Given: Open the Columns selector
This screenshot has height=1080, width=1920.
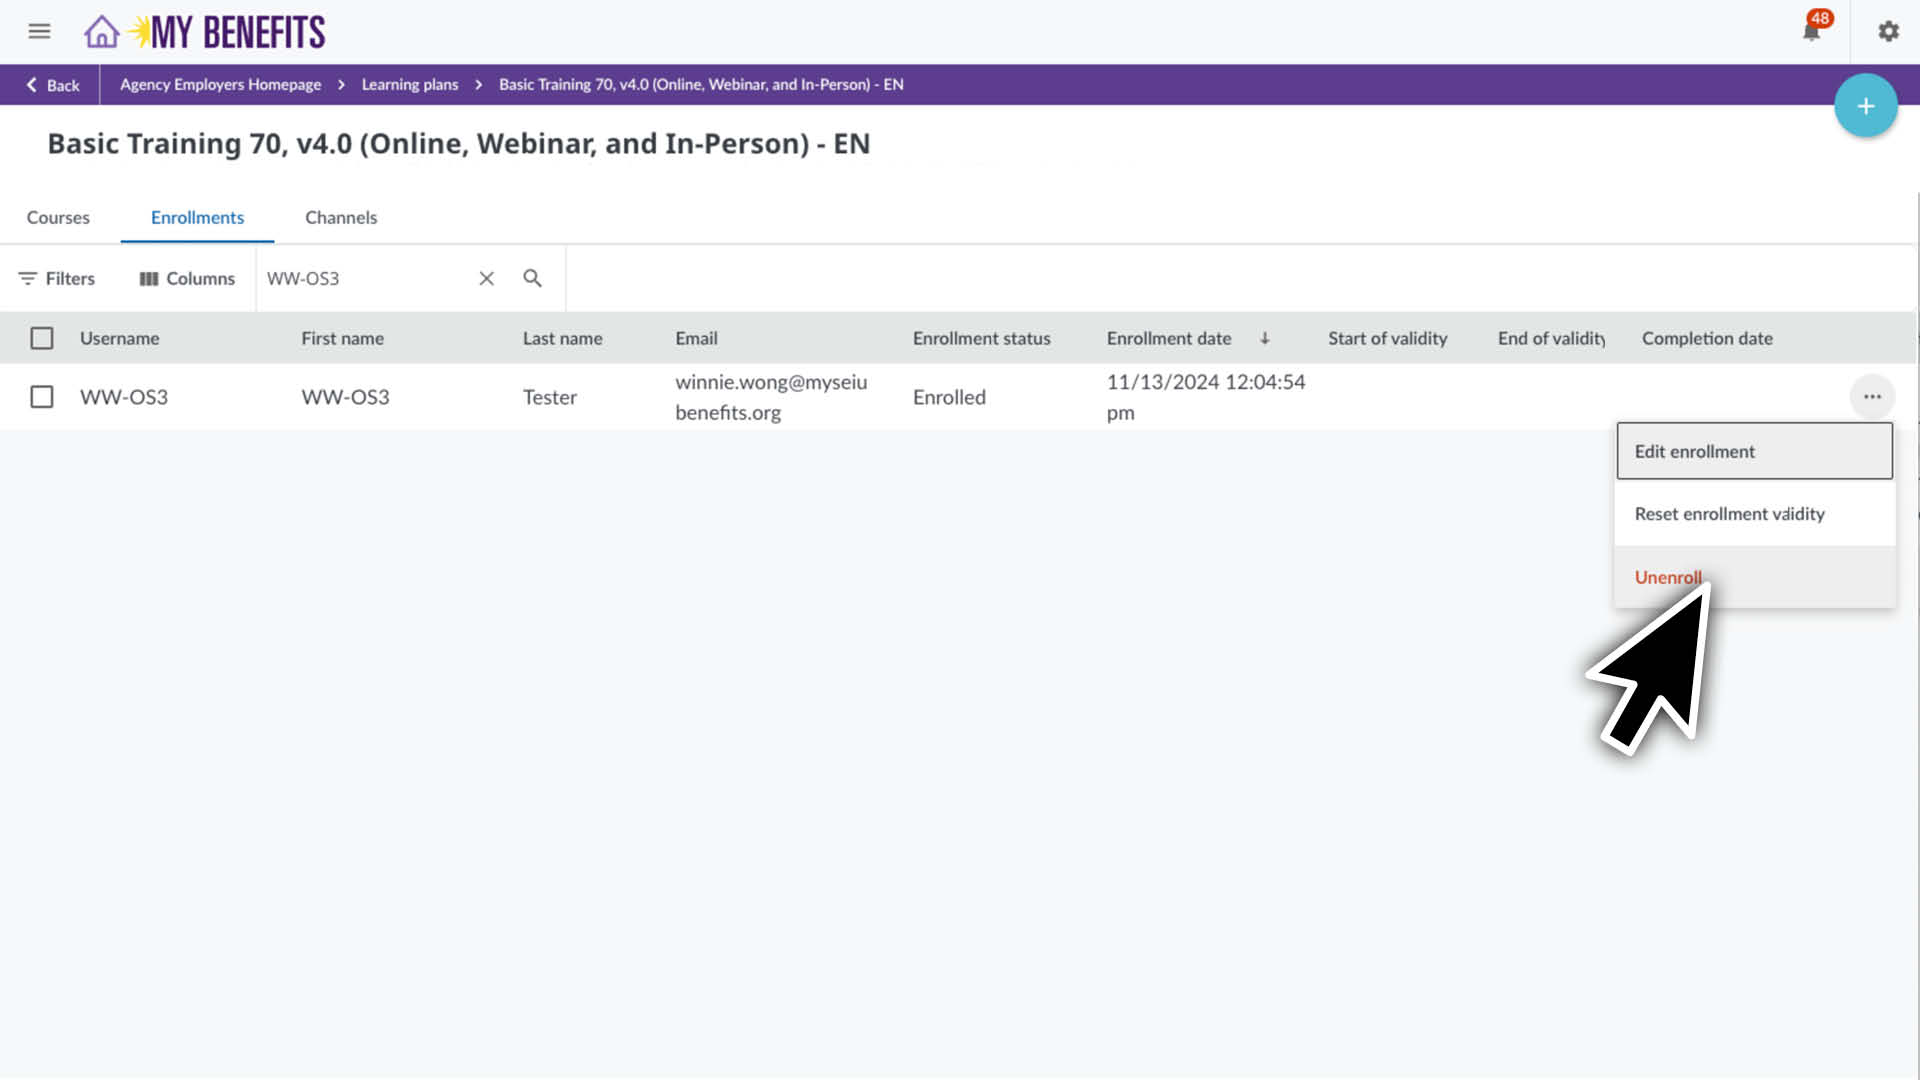Looking at the screenshot, I should pos(187,279).
